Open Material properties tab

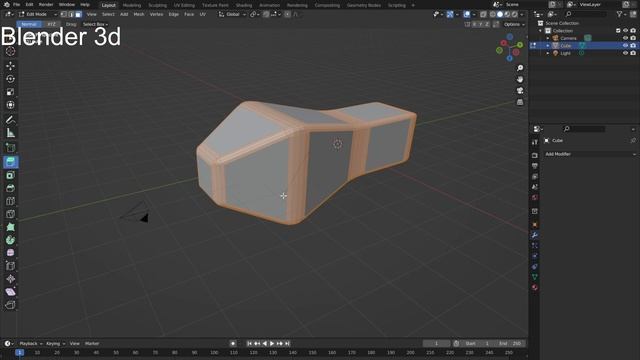click(535, 287)
